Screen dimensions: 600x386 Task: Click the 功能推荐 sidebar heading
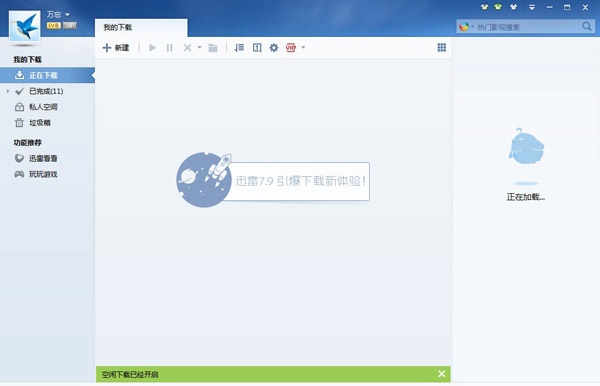tap(28, 143)
